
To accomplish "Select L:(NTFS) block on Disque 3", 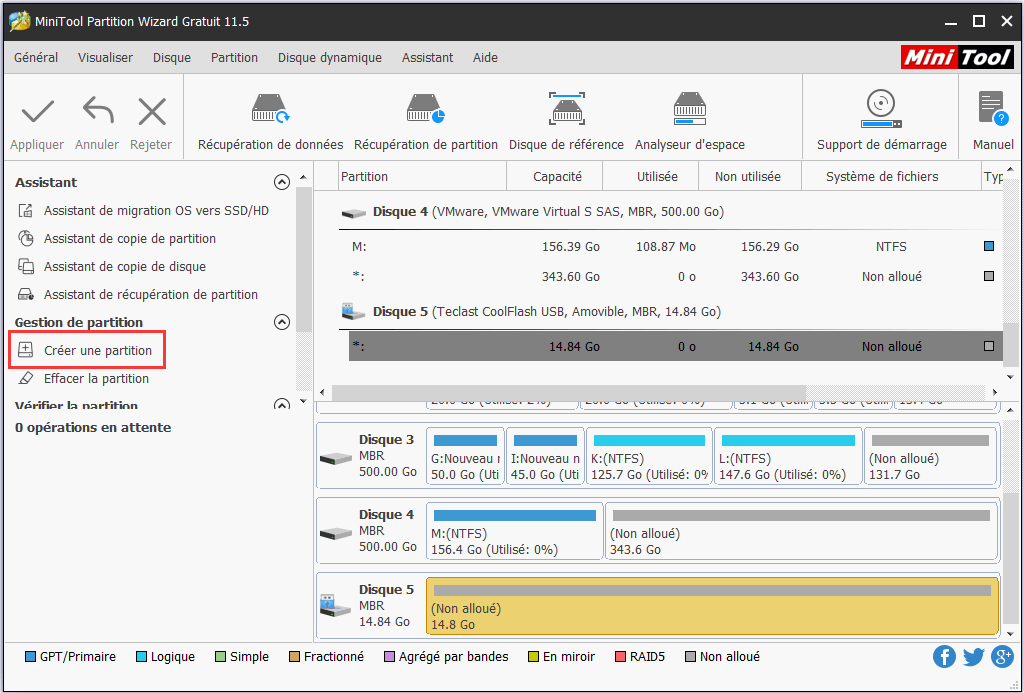I will click(x=788, y=456).
